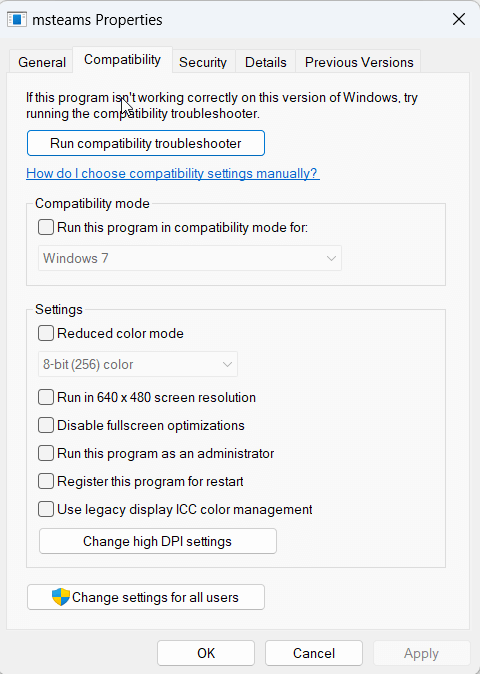Expand the 8-bit (256) color dropdown

[x=138, y=364]
